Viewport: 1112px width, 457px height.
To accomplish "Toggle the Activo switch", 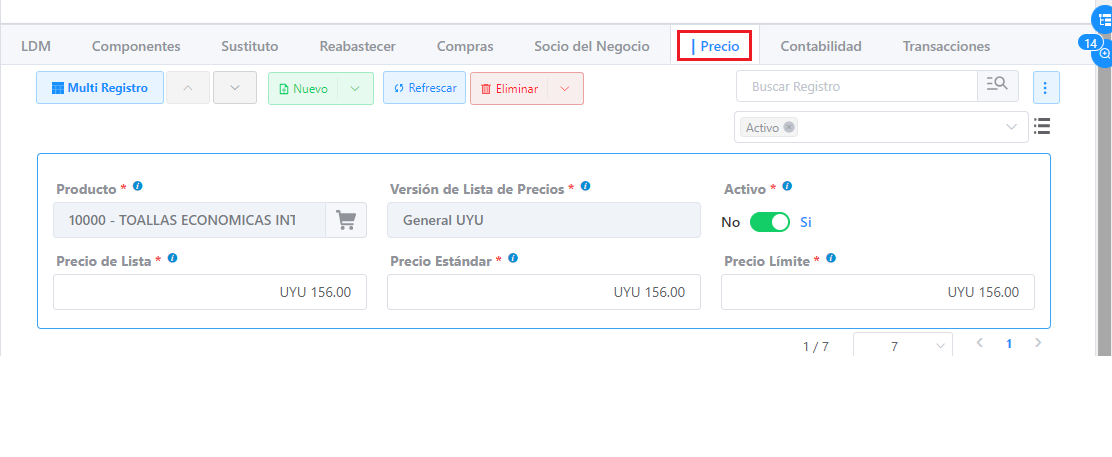I will (769, 222).
